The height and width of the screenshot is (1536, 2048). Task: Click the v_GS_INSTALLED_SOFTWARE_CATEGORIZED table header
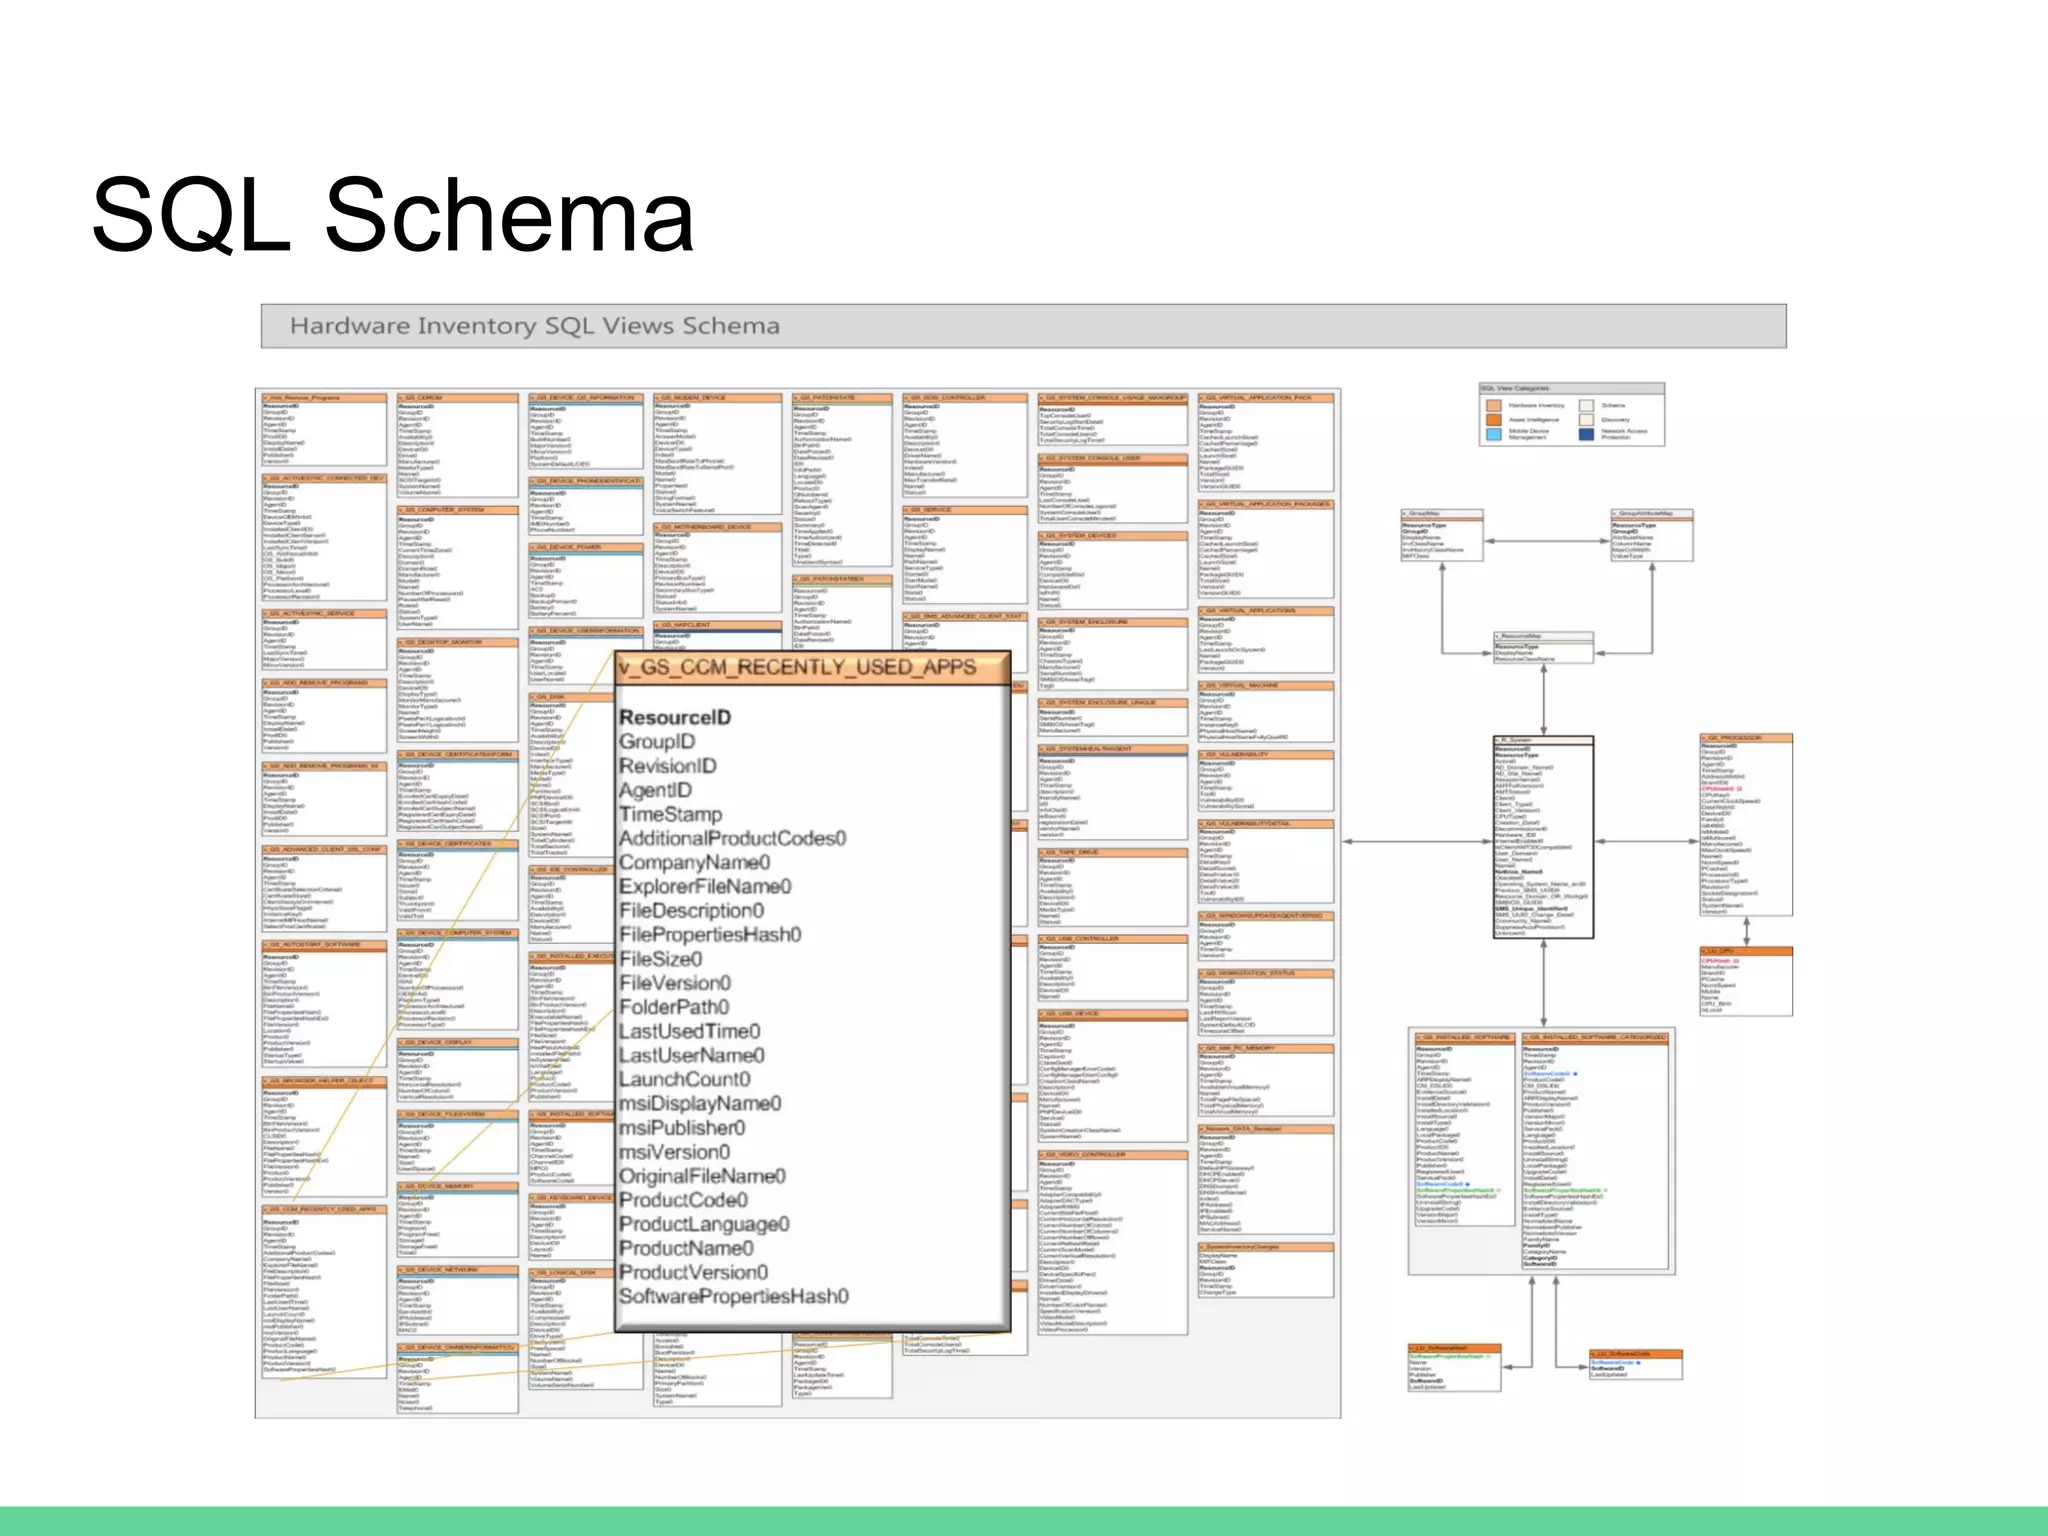coord(1594,1038)
